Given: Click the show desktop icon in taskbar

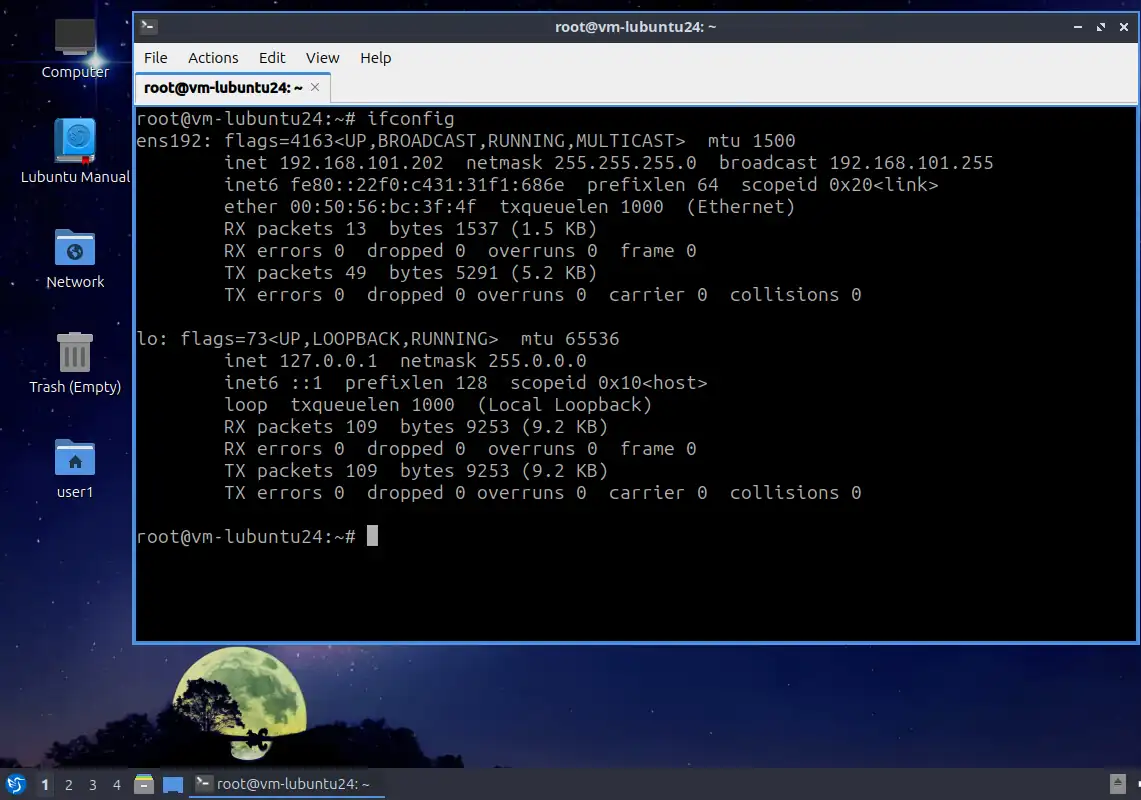Looking at the screenshot, I should coord(172,784).
